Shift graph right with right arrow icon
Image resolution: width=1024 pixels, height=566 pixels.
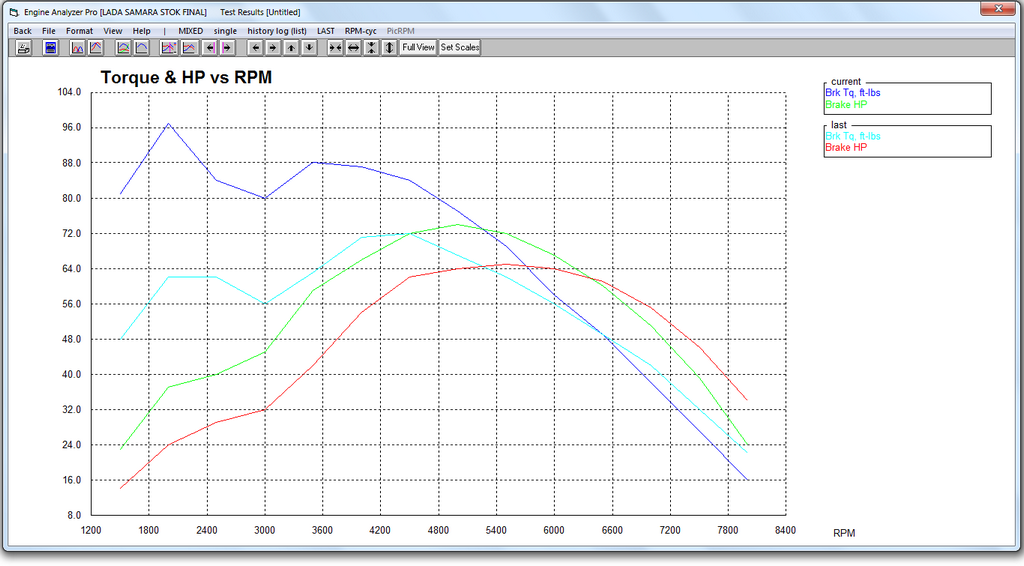click(273, 47)
